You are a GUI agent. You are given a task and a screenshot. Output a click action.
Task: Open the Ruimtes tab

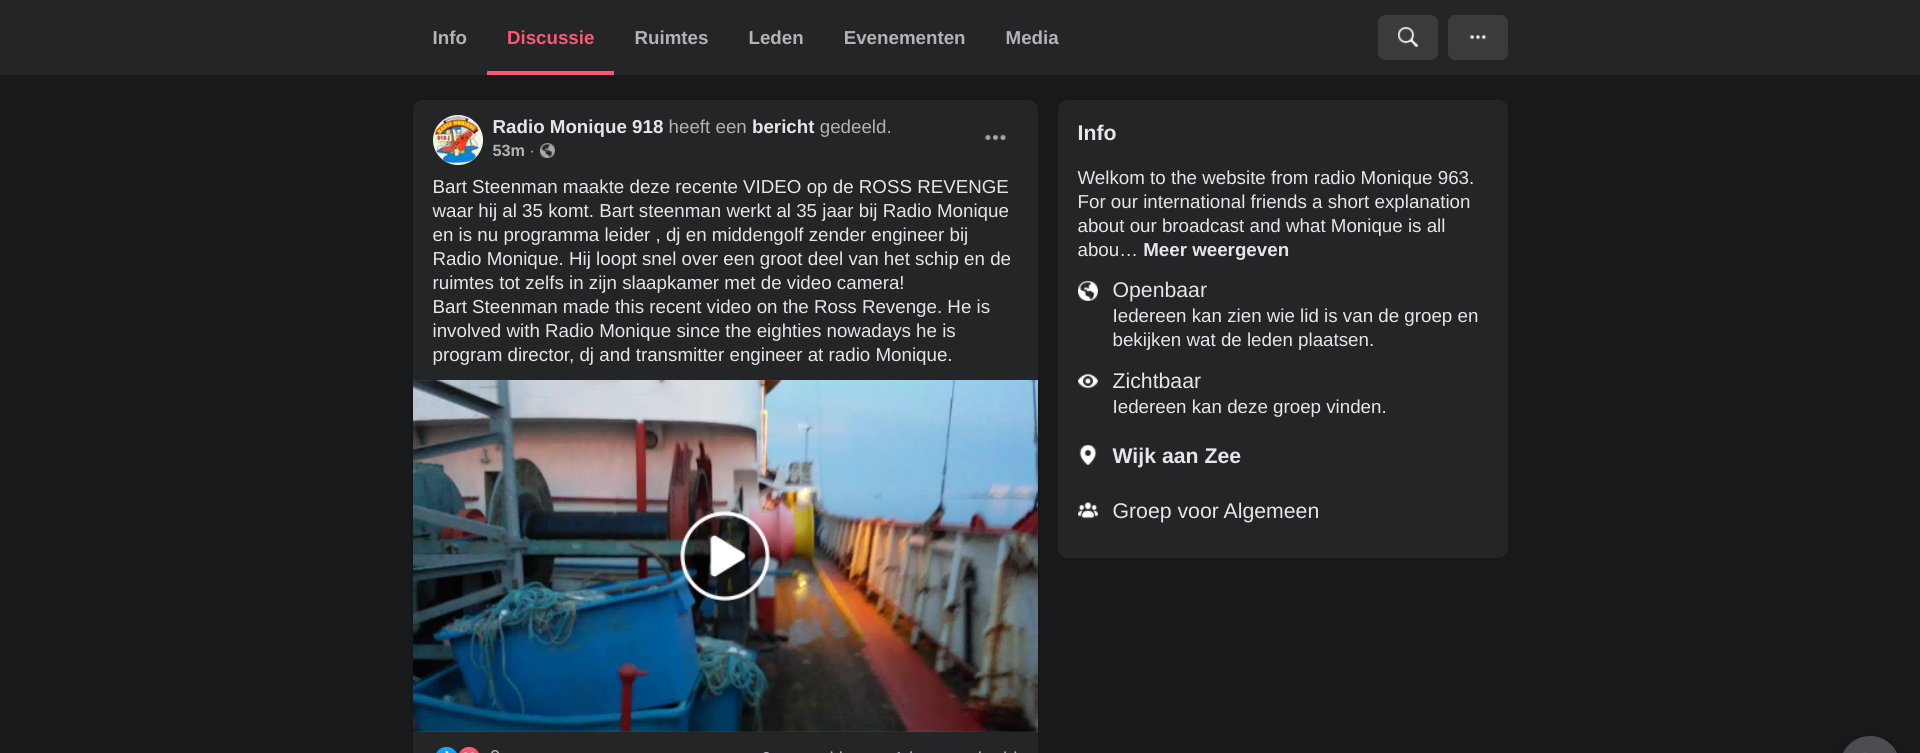tap(671, 38)
